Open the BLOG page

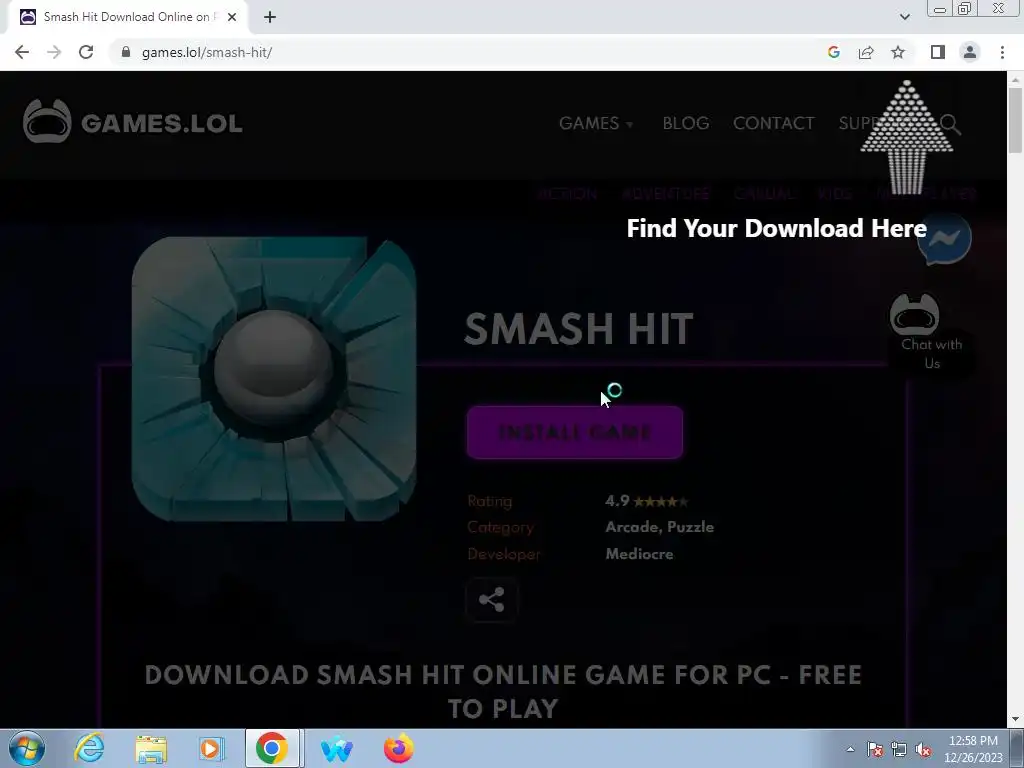pyautogui.click(x=686, y=123)
